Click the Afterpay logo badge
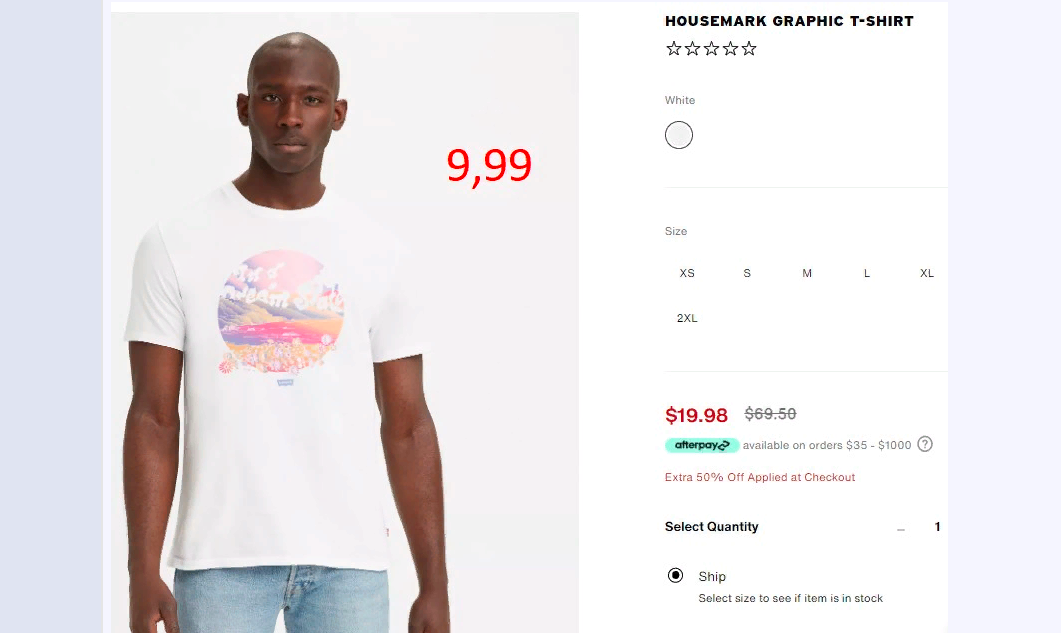Image resolution: width=1061 pixels, height=633 pixels. click(x=702, y=445)
